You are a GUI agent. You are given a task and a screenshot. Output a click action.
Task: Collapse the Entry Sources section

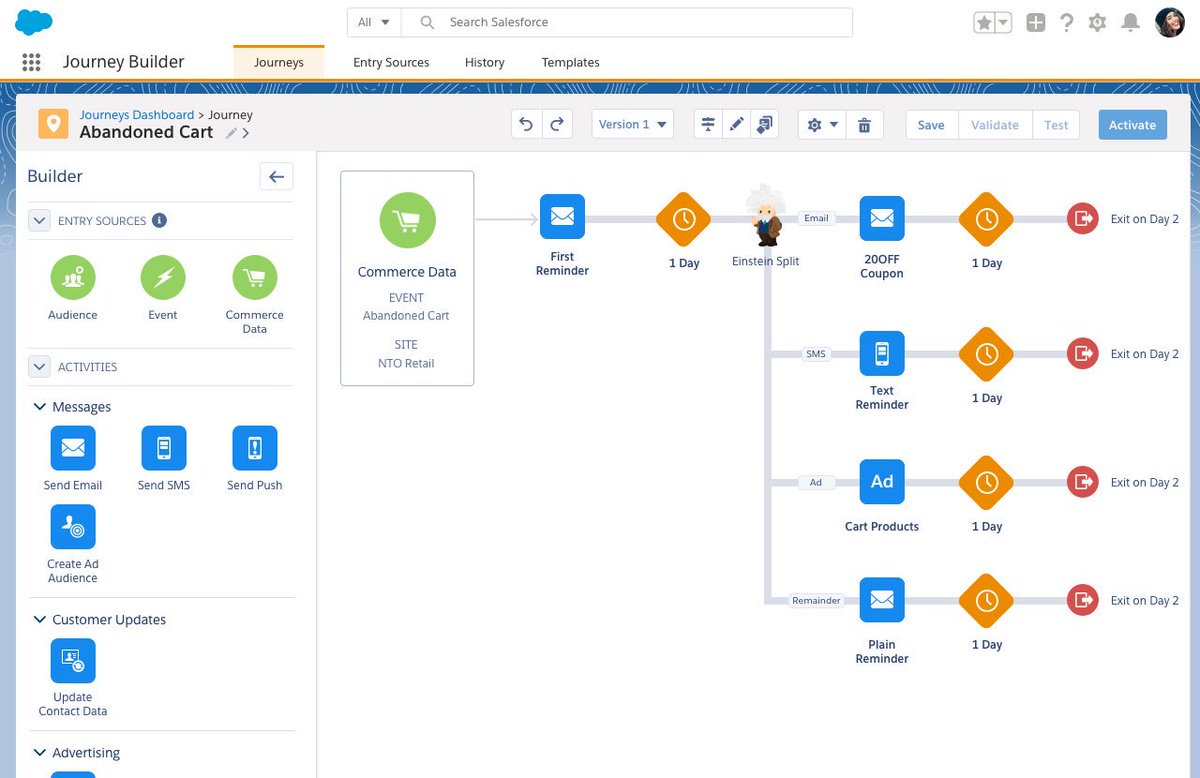tap(39, 220)
